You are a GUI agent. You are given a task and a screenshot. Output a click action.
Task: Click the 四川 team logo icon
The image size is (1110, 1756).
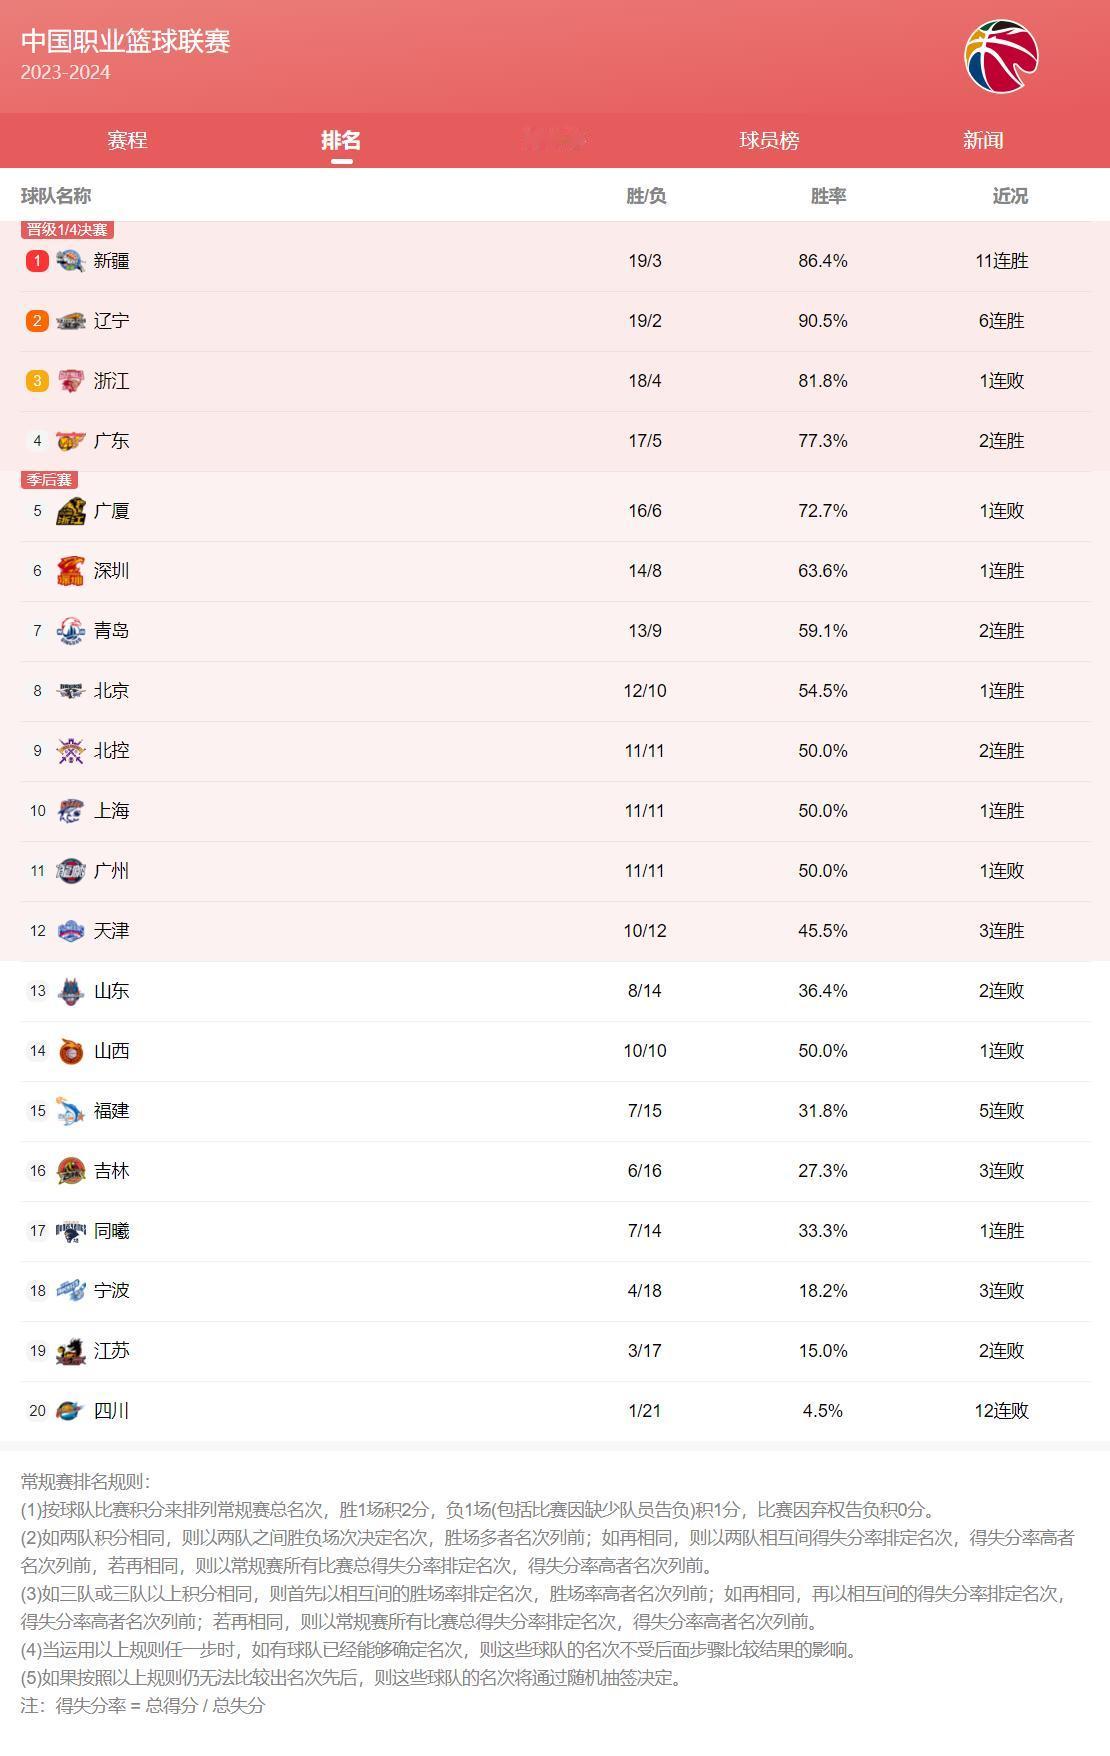coord(70,1411)
